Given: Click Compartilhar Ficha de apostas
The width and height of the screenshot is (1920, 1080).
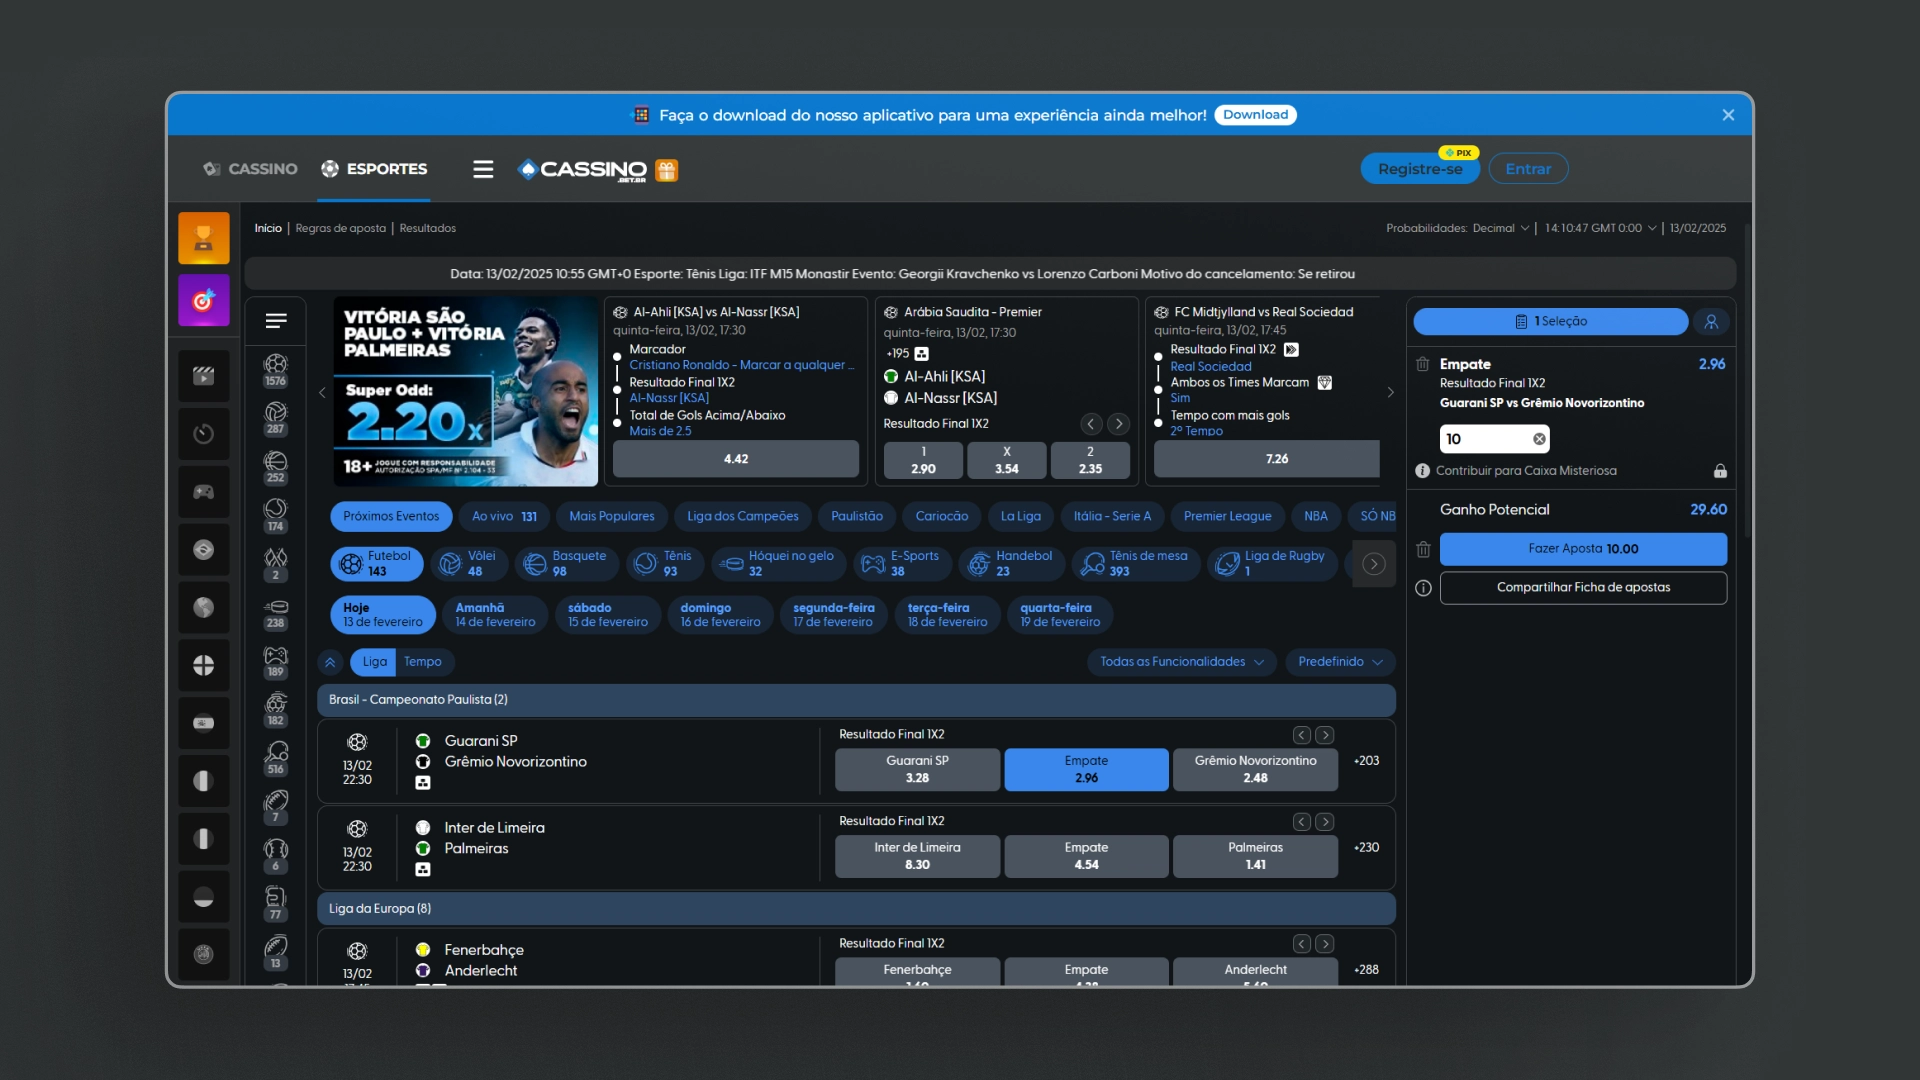Looking at the screenshot, I should coord(1583,588).
